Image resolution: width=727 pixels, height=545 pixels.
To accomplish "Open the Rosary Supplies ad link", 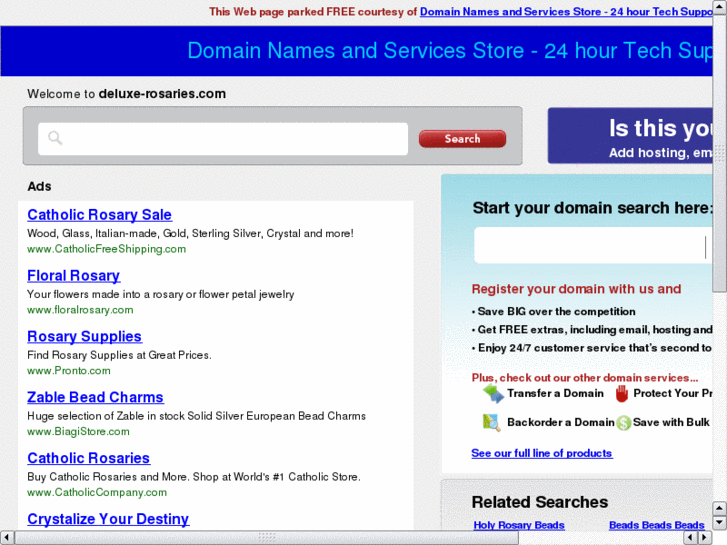I will (84, 336).
